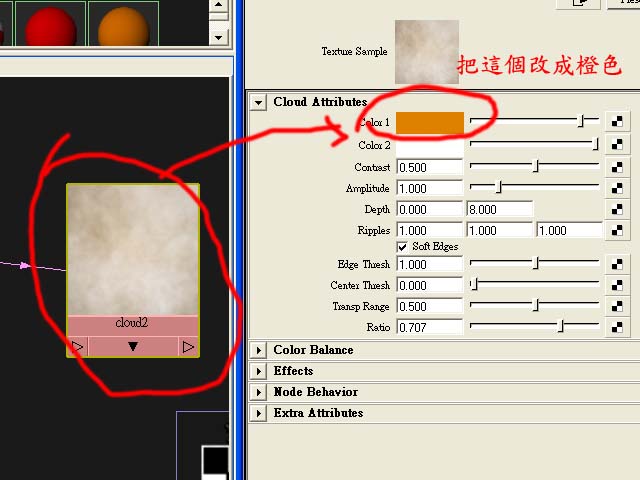
Task: Click the map button beside Depth
Action: 617,209
